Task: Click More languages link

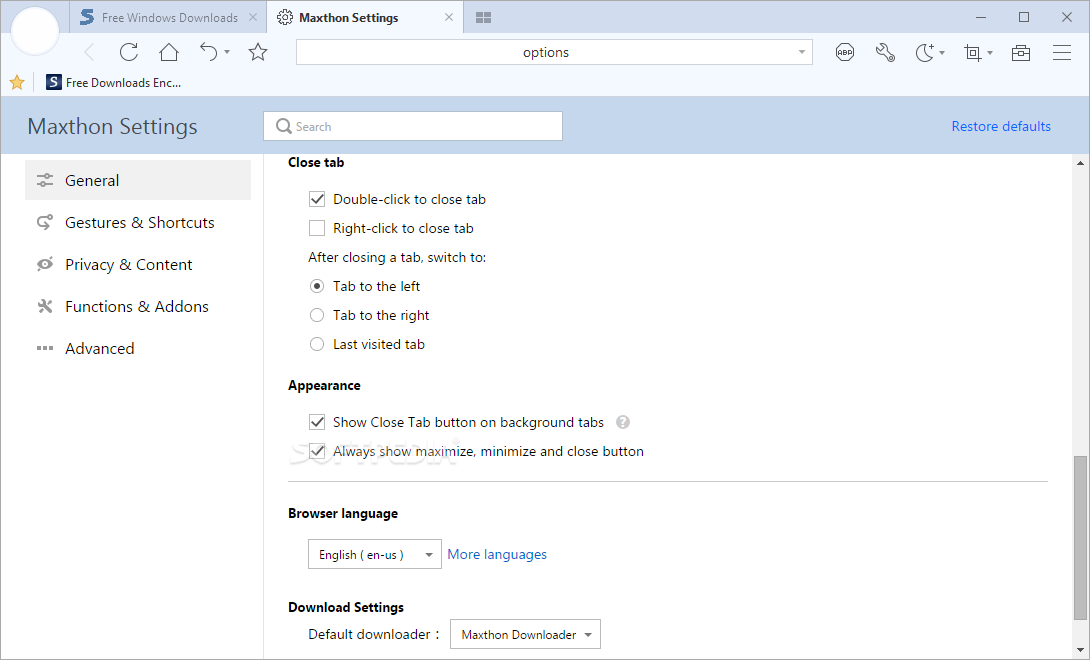Action: coord(497,554)
